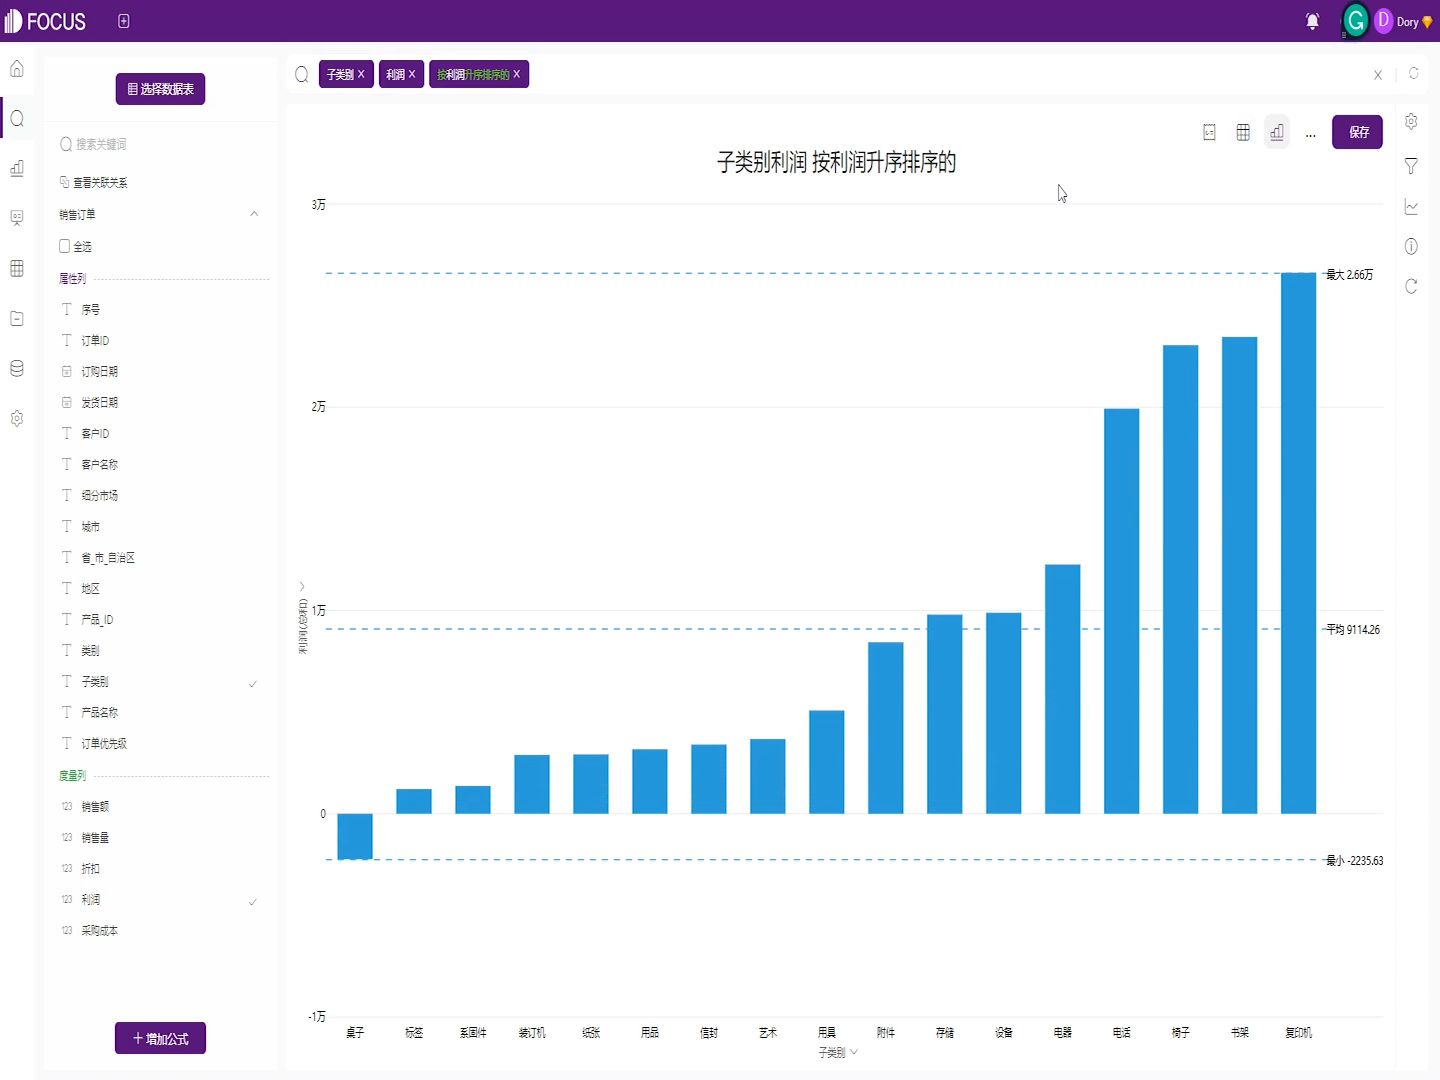Open chart settings gear on right panel
Screen dimensions: 1440x1080
[x=1411, y=121]
